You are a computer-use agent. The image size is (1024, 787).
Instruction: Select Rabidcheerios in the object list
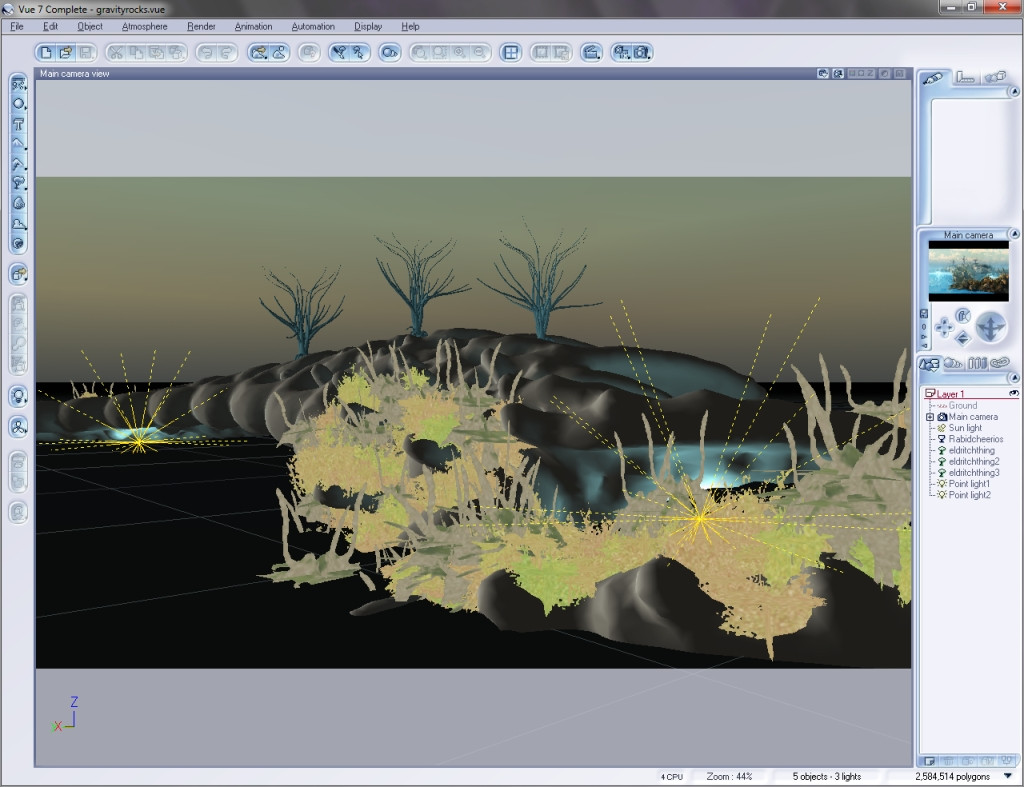tap(975, 439)
